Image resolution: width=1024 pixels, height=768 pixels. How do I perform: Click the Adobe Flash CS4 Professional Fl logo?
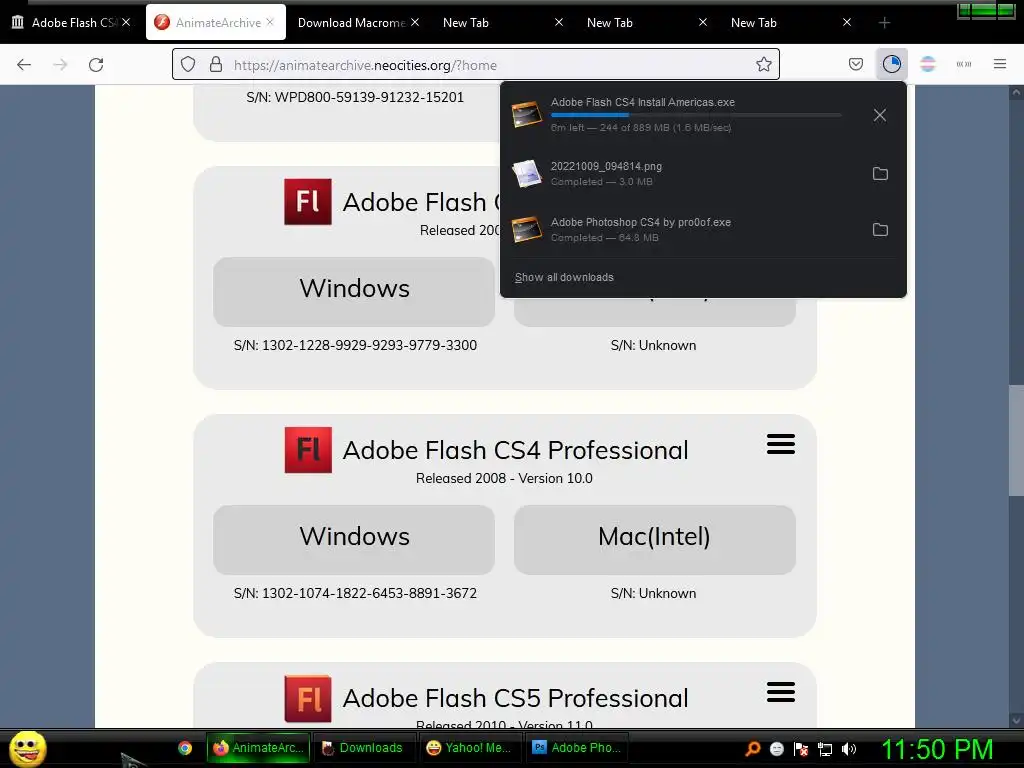click(308, 450)
